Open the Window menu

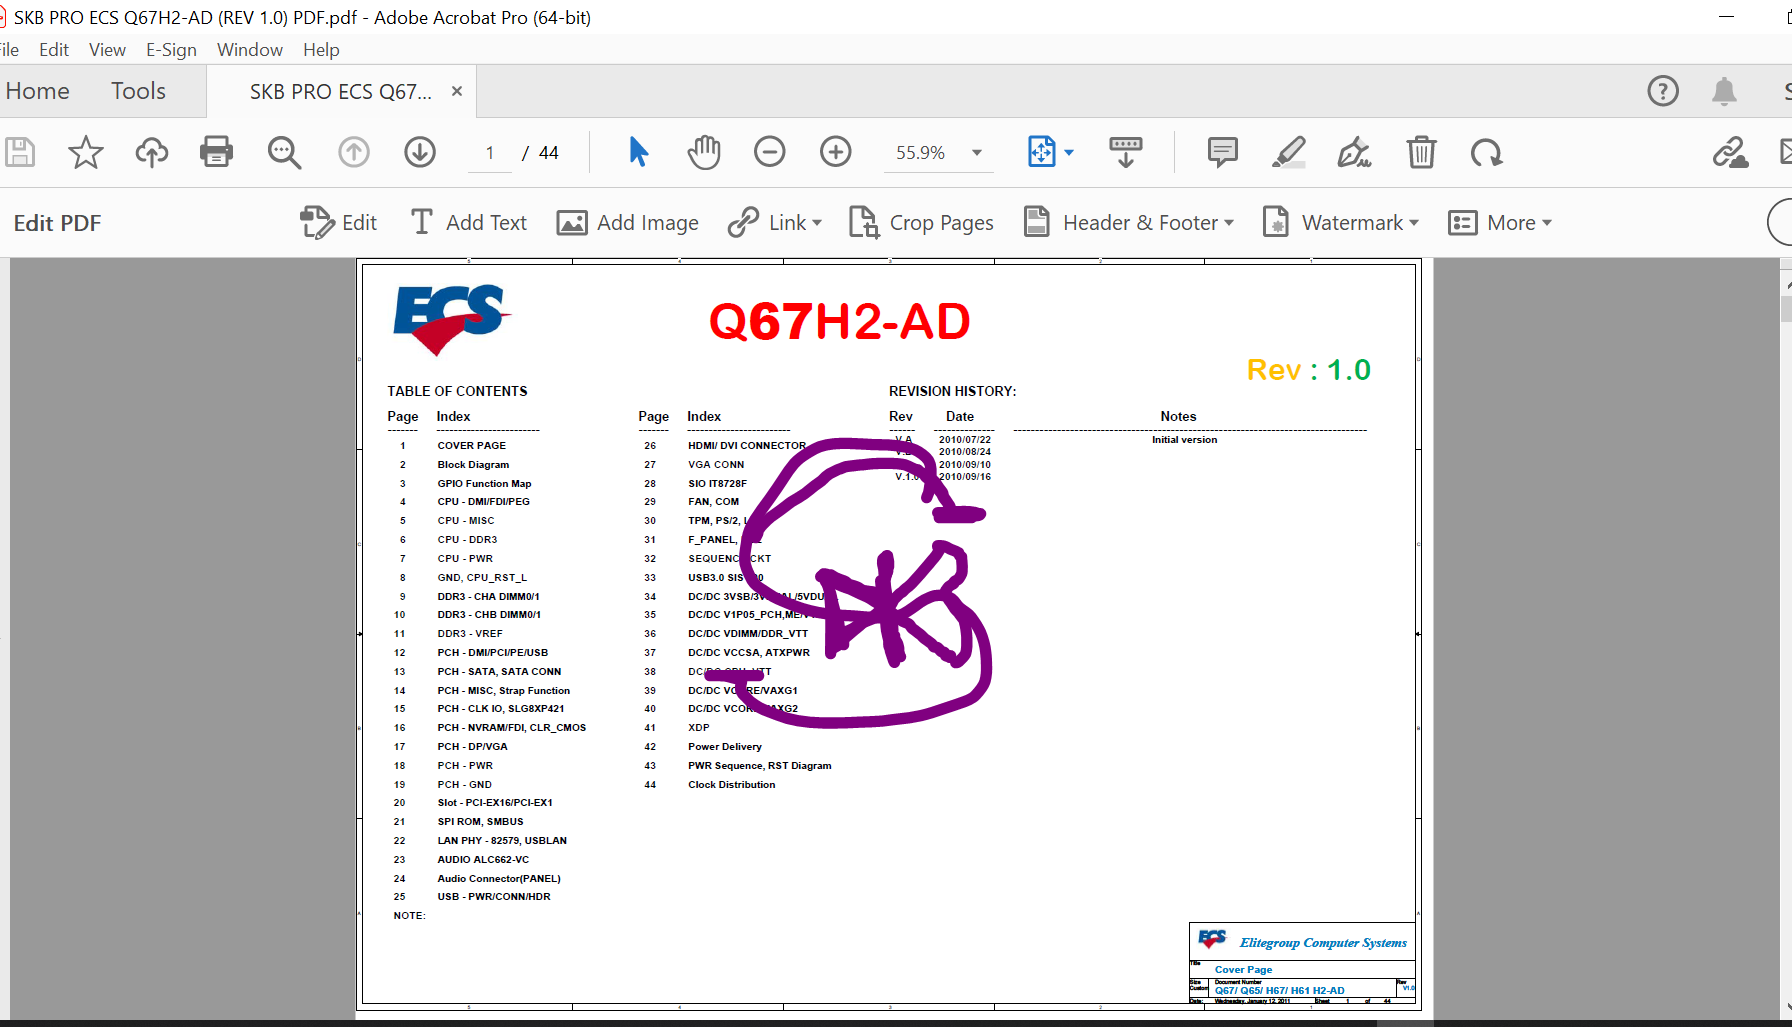[x=250, y=50]
